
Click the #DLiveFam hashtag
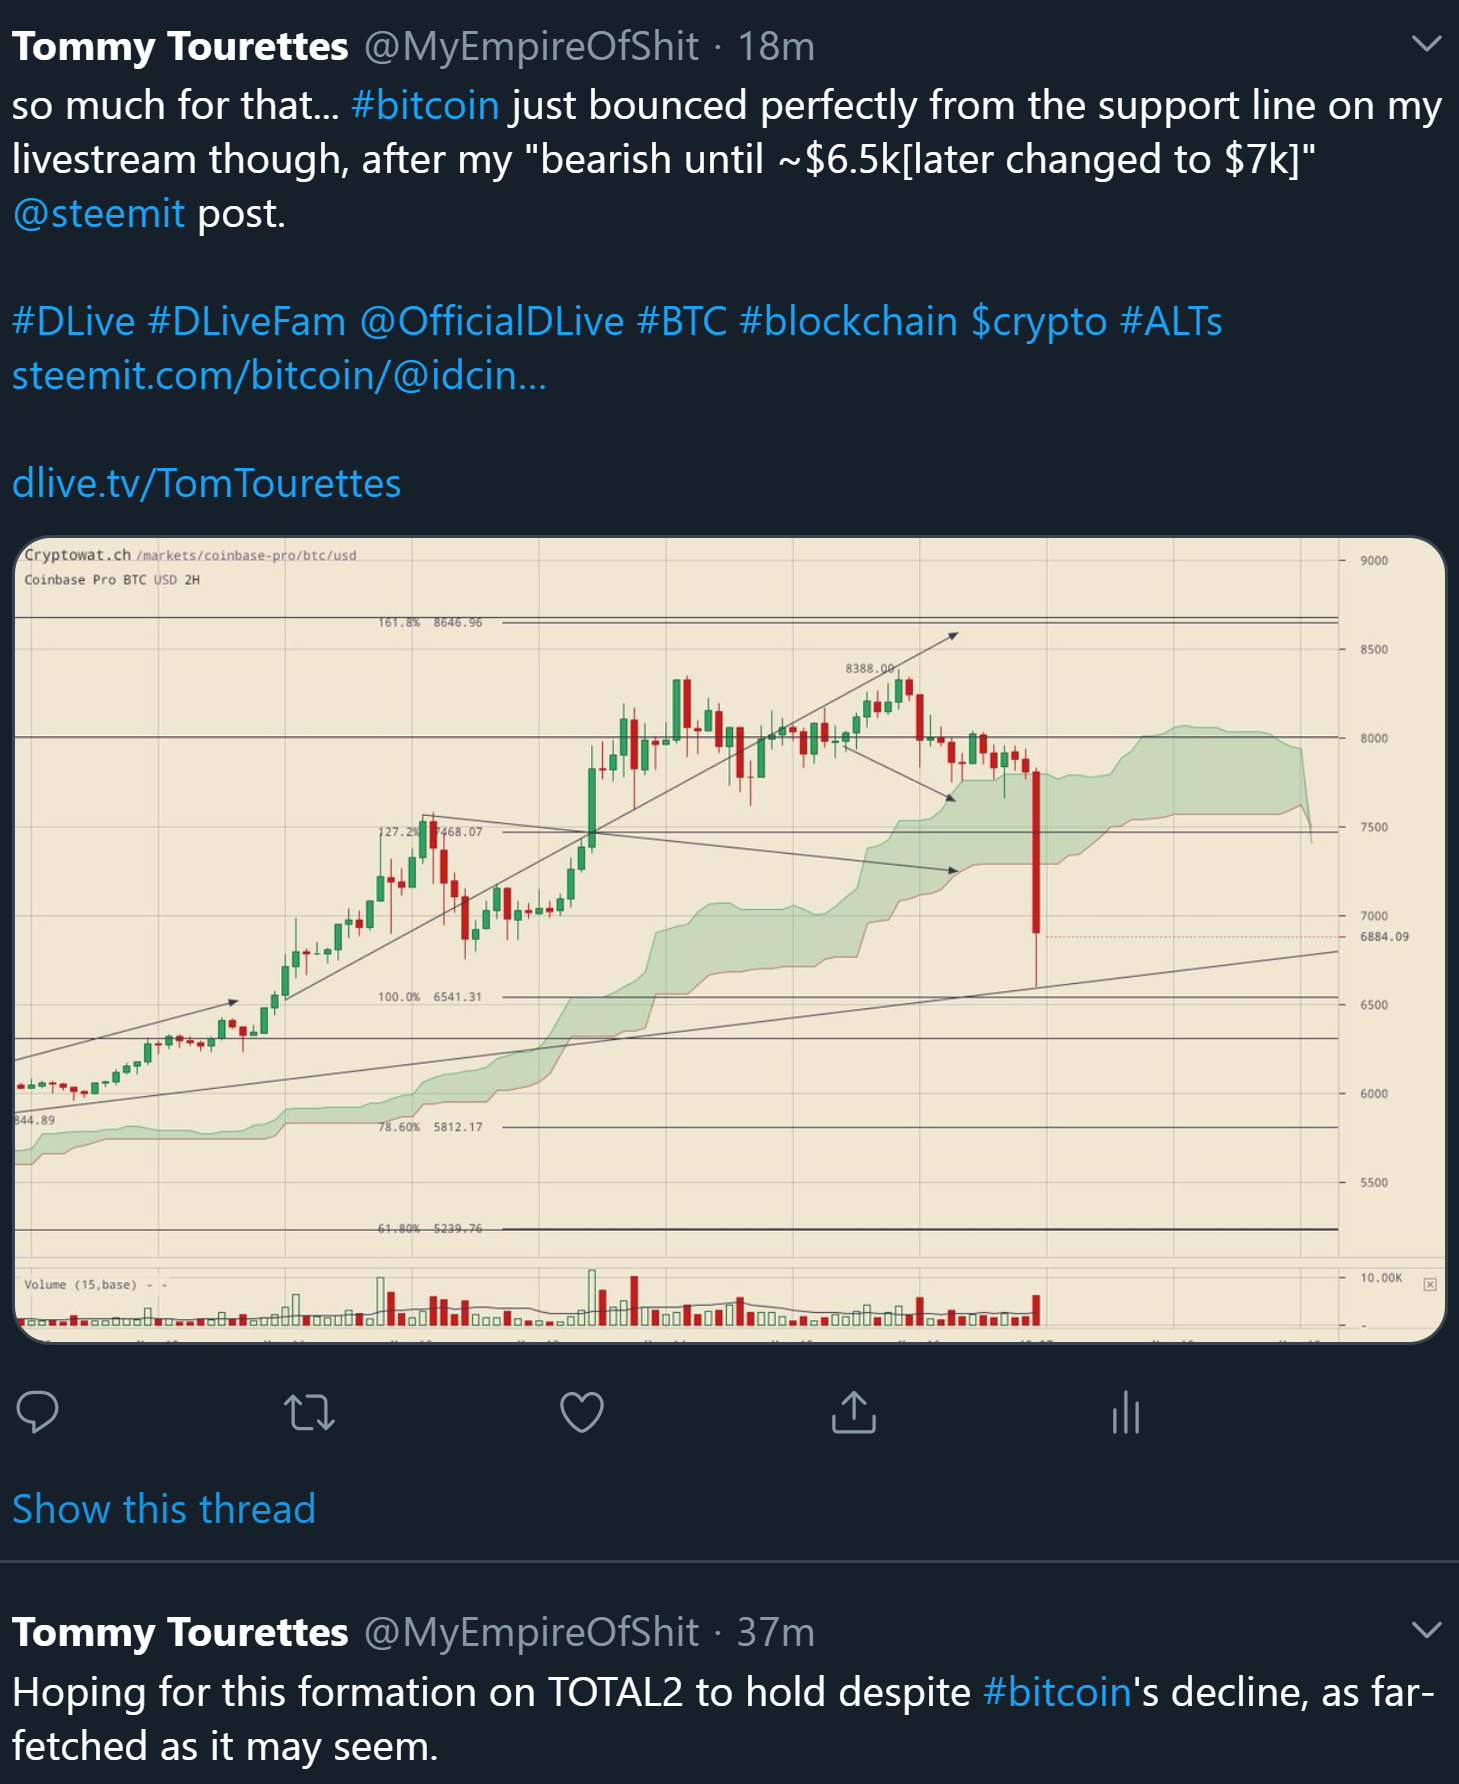(246, 321)
